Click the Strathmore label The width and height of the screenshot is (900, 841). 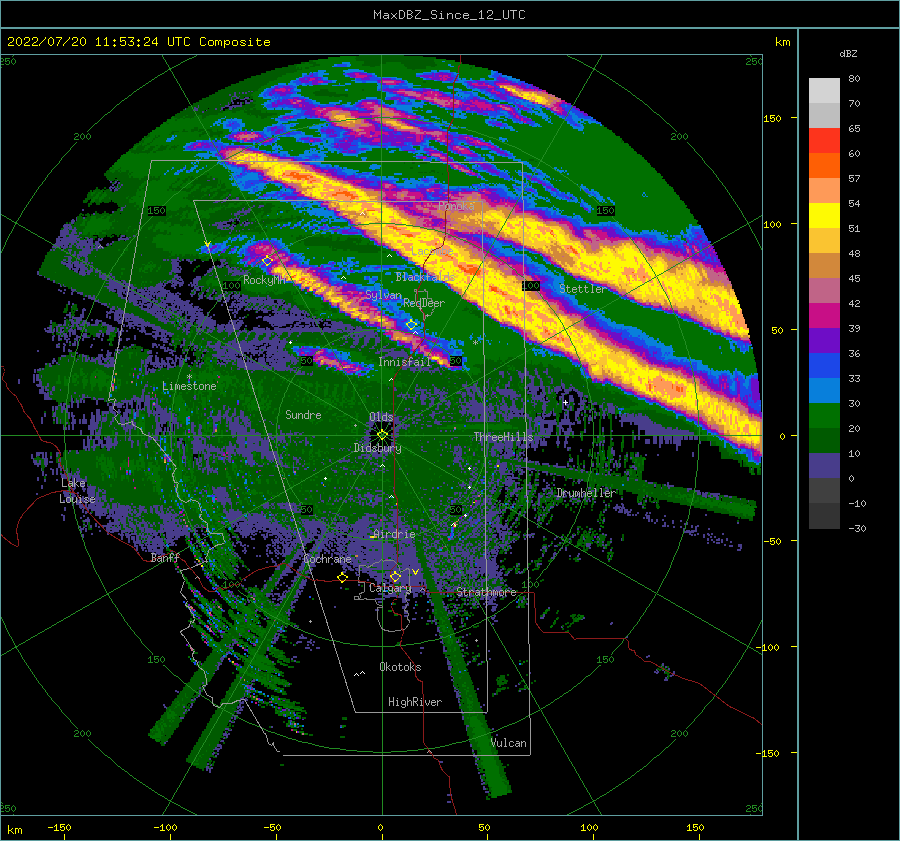[486, 592]
